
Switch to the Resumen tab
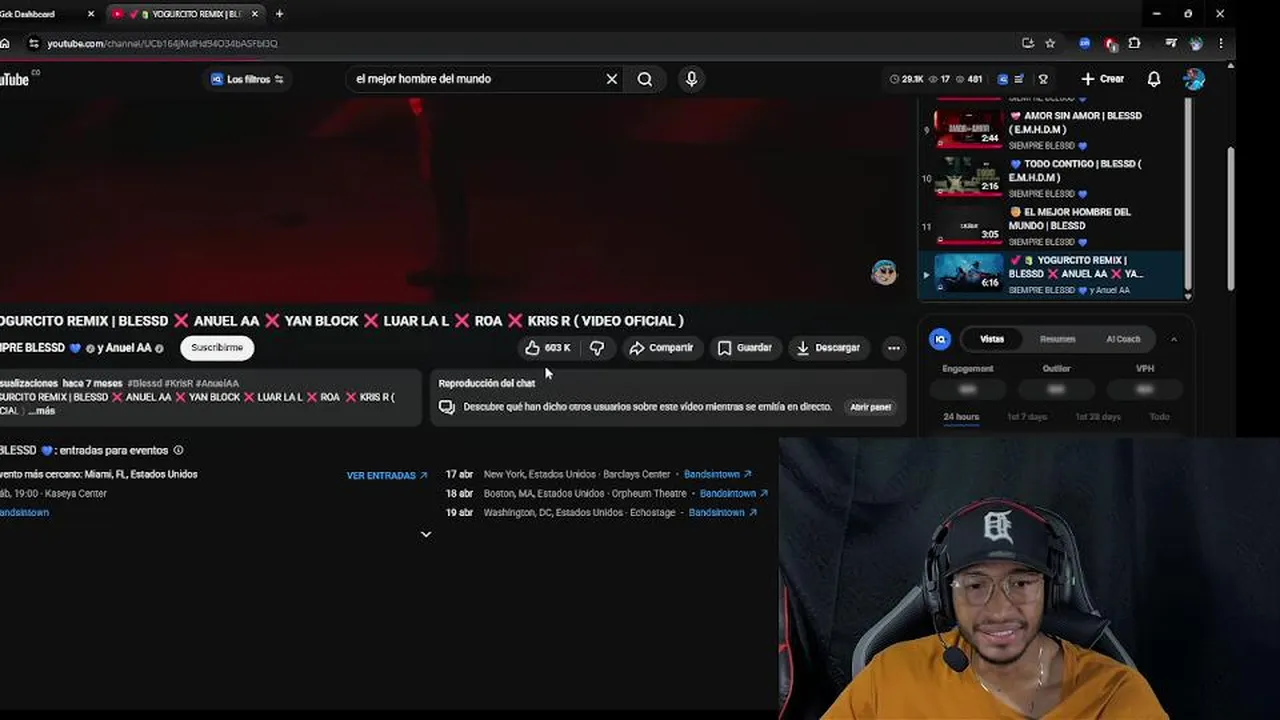(1057, 339)
